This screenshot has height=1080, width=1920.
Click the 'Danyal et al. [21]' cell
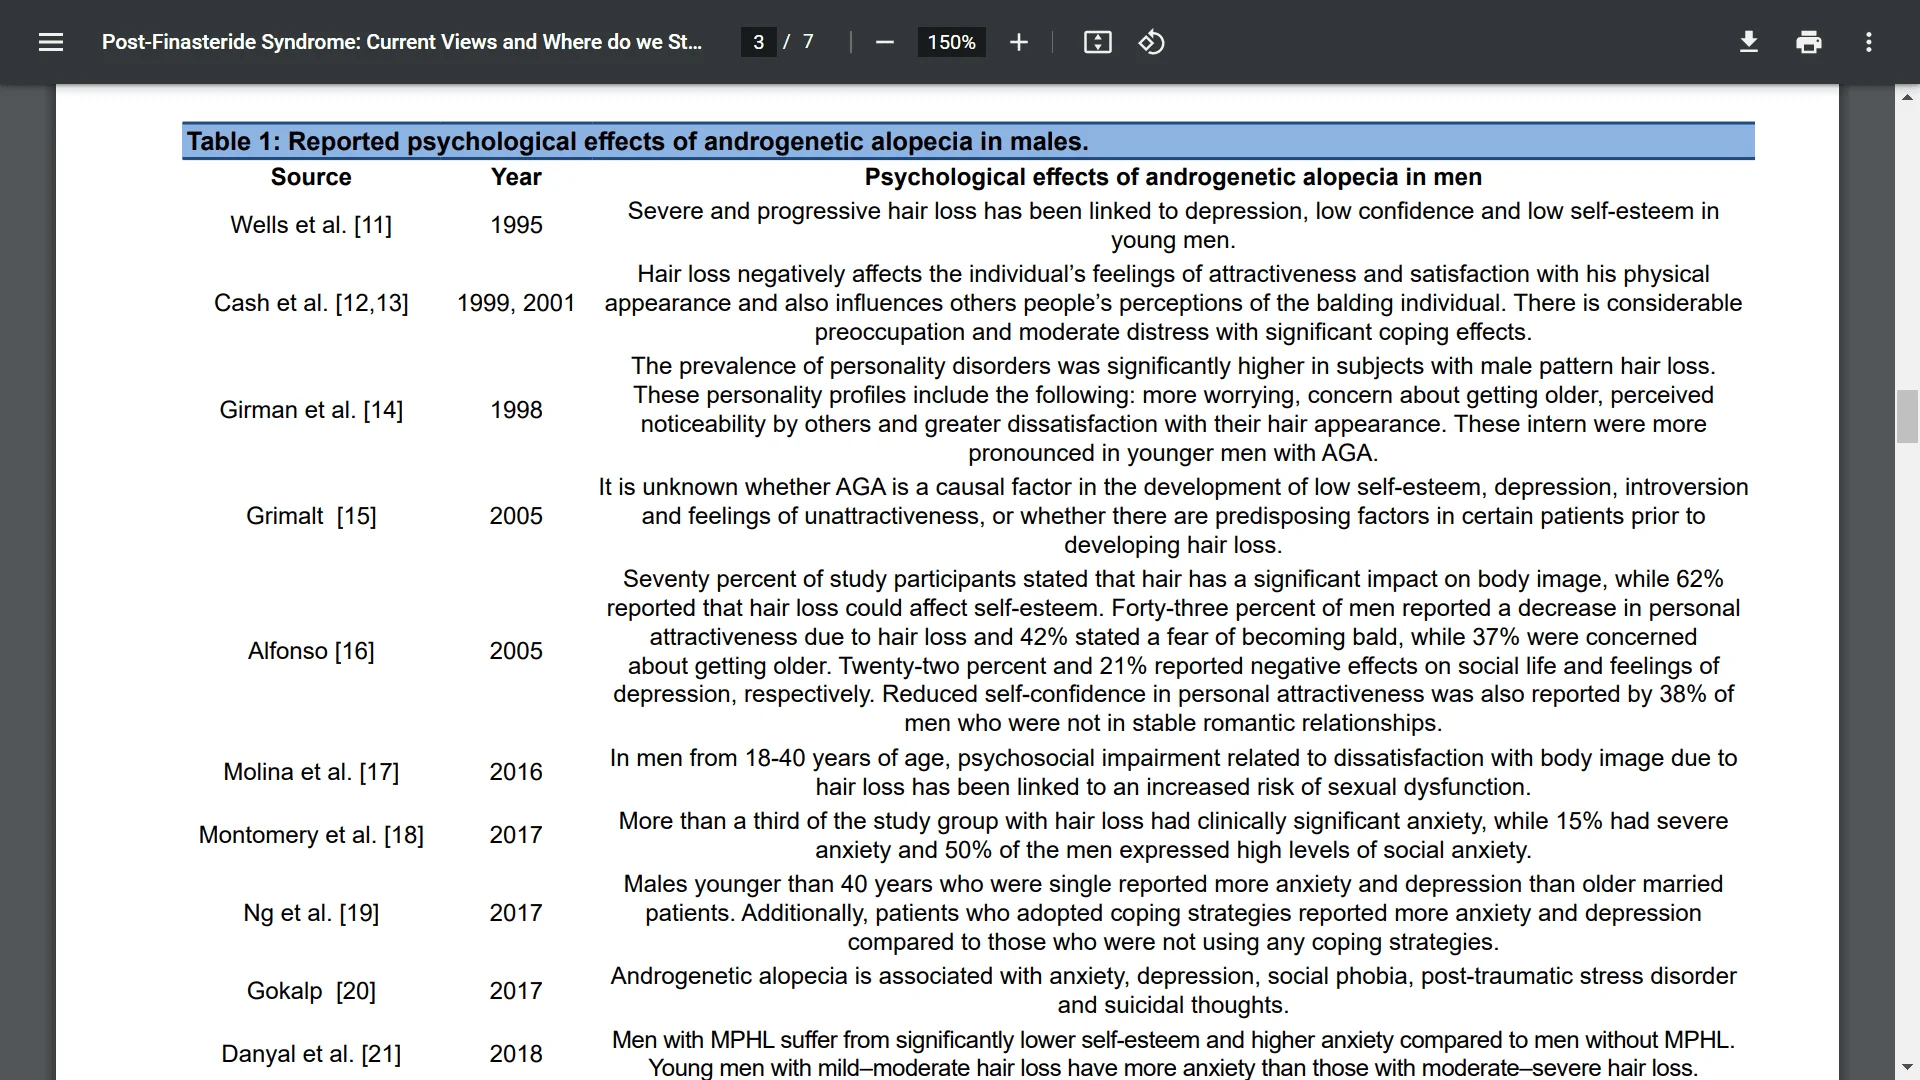tap(311, 1054)
